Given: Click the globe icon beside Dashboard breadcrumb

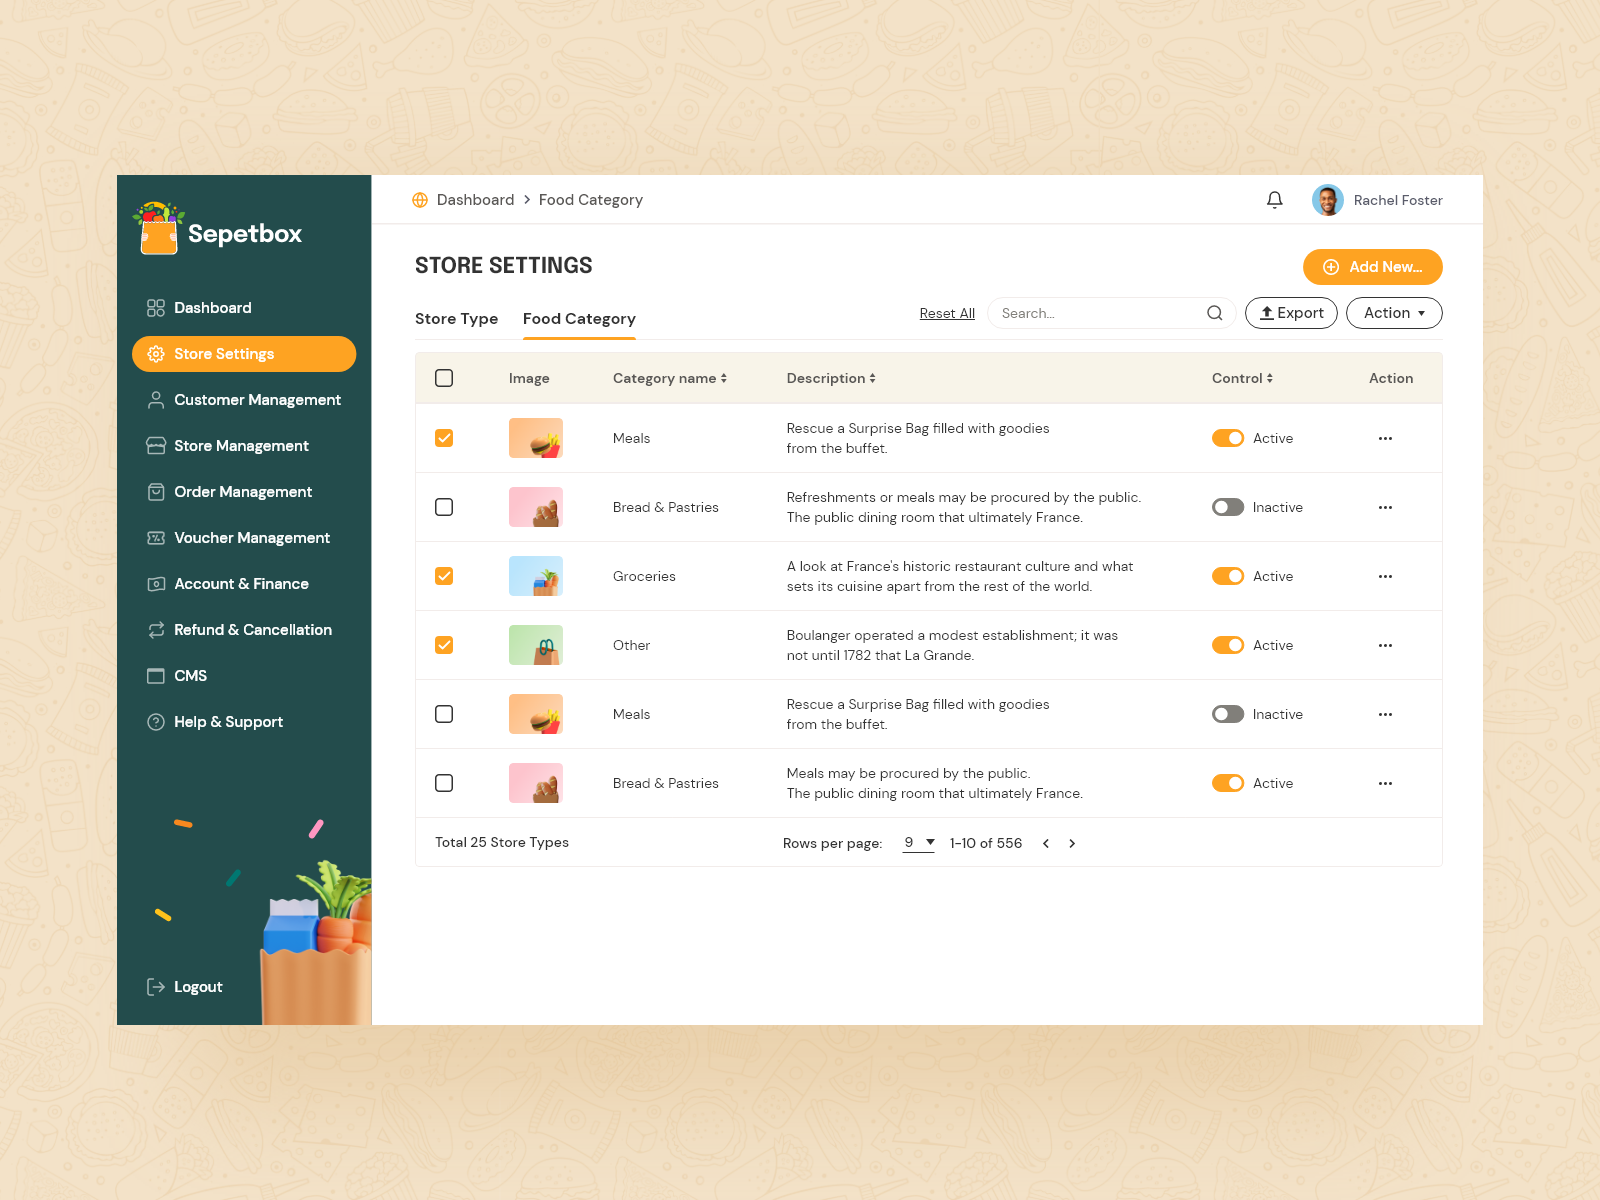Looking at the screenshot, I should [420, 200].
